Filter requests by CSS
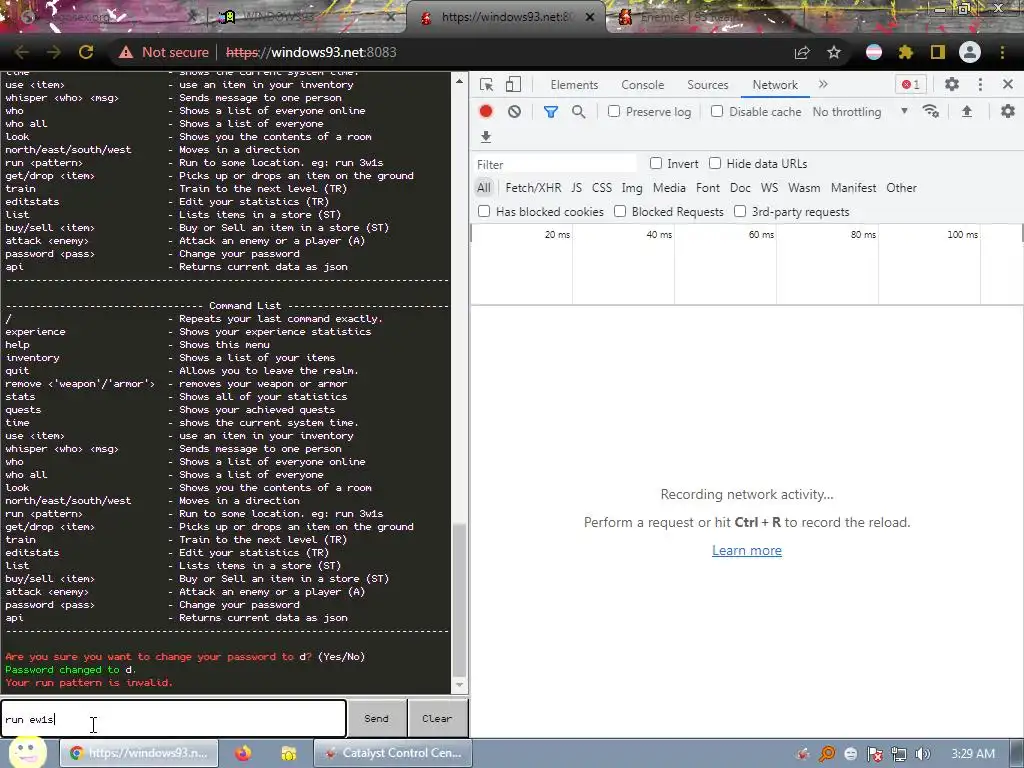Screen dimensions: 1024x768 (601, 188)
